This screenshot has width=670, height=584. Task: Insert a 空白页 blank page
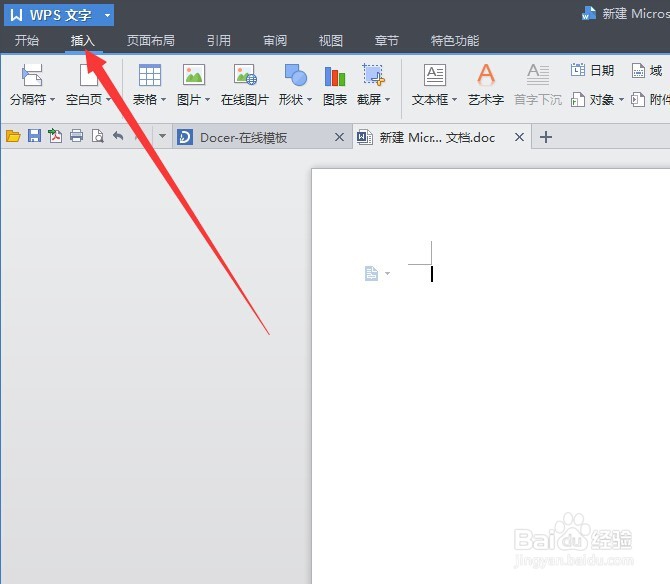[88, 85]
